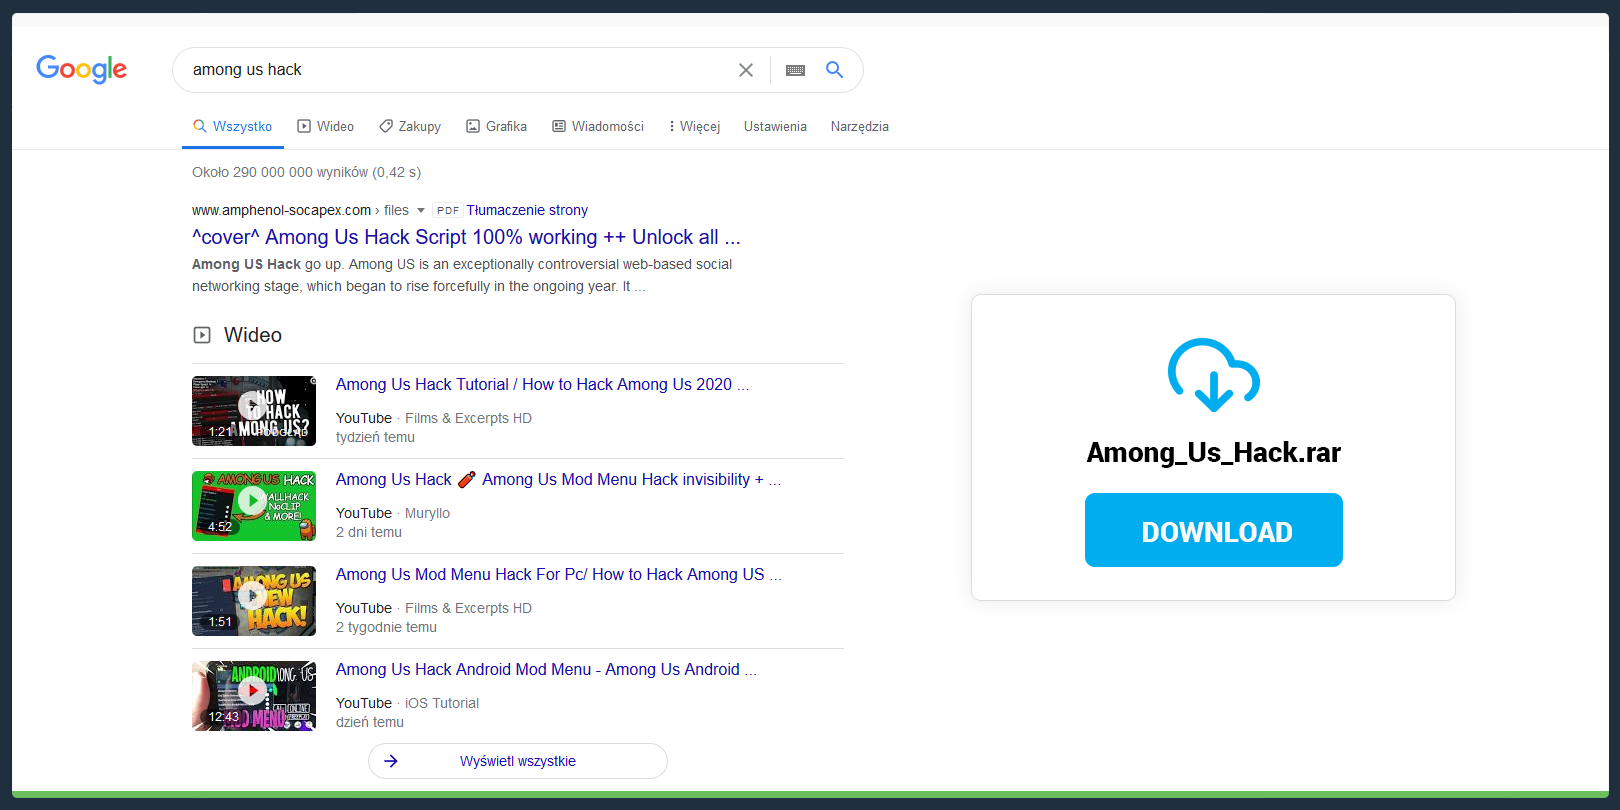Switch to the Wiadomości tab
This screenshot has width=1620, height=810.
pyautogui.click(x=598, y=126)
